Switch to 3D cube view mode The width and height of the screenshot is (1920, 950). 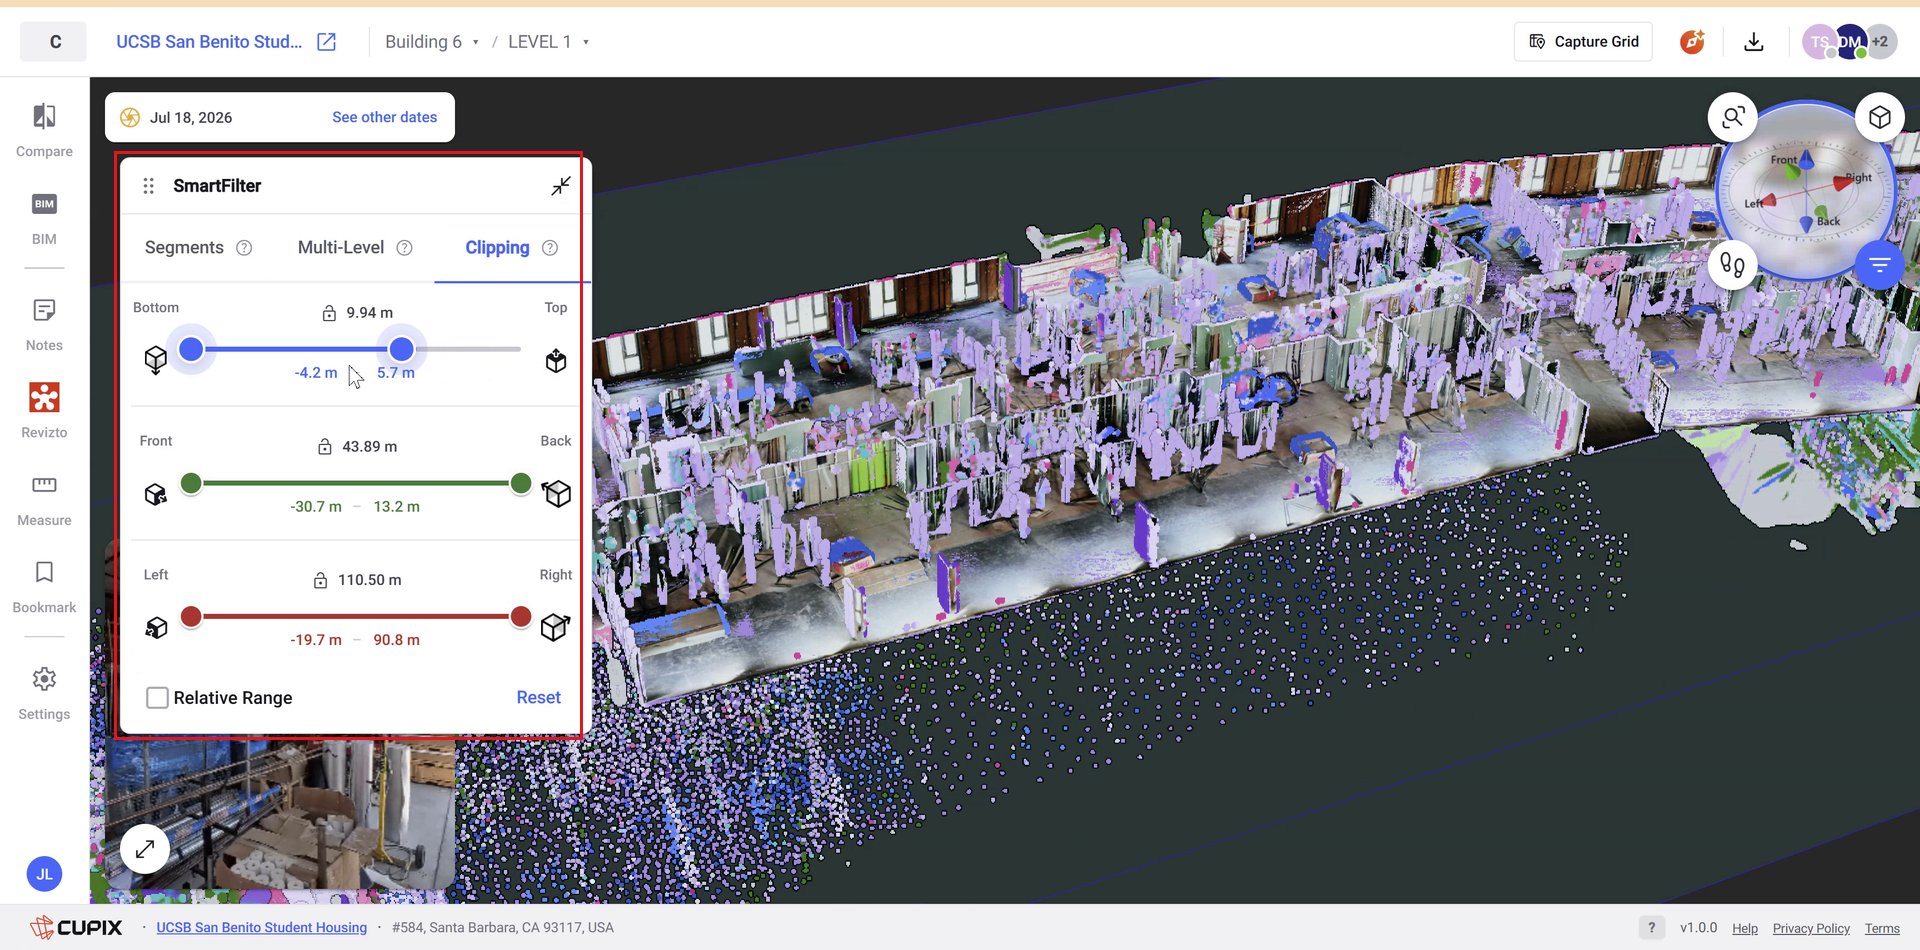pyautogui.click(x=1880, y=118)
